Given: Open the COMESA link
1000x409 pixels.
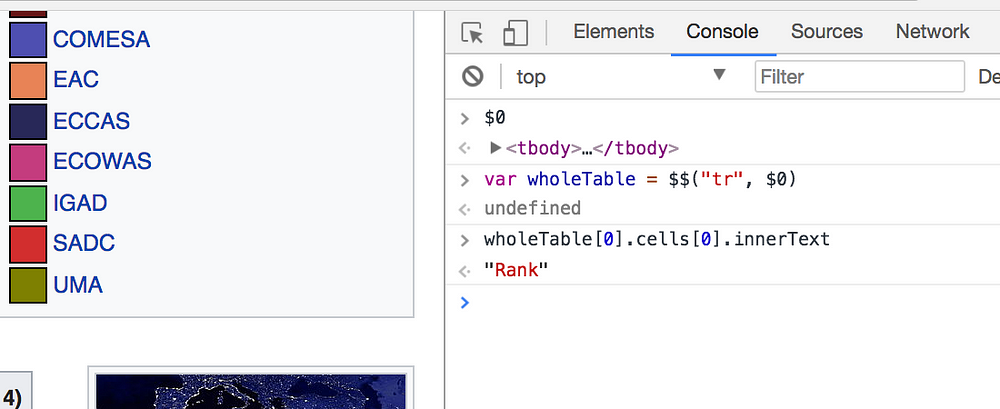Looking at the screenshot, I should 101,40.
